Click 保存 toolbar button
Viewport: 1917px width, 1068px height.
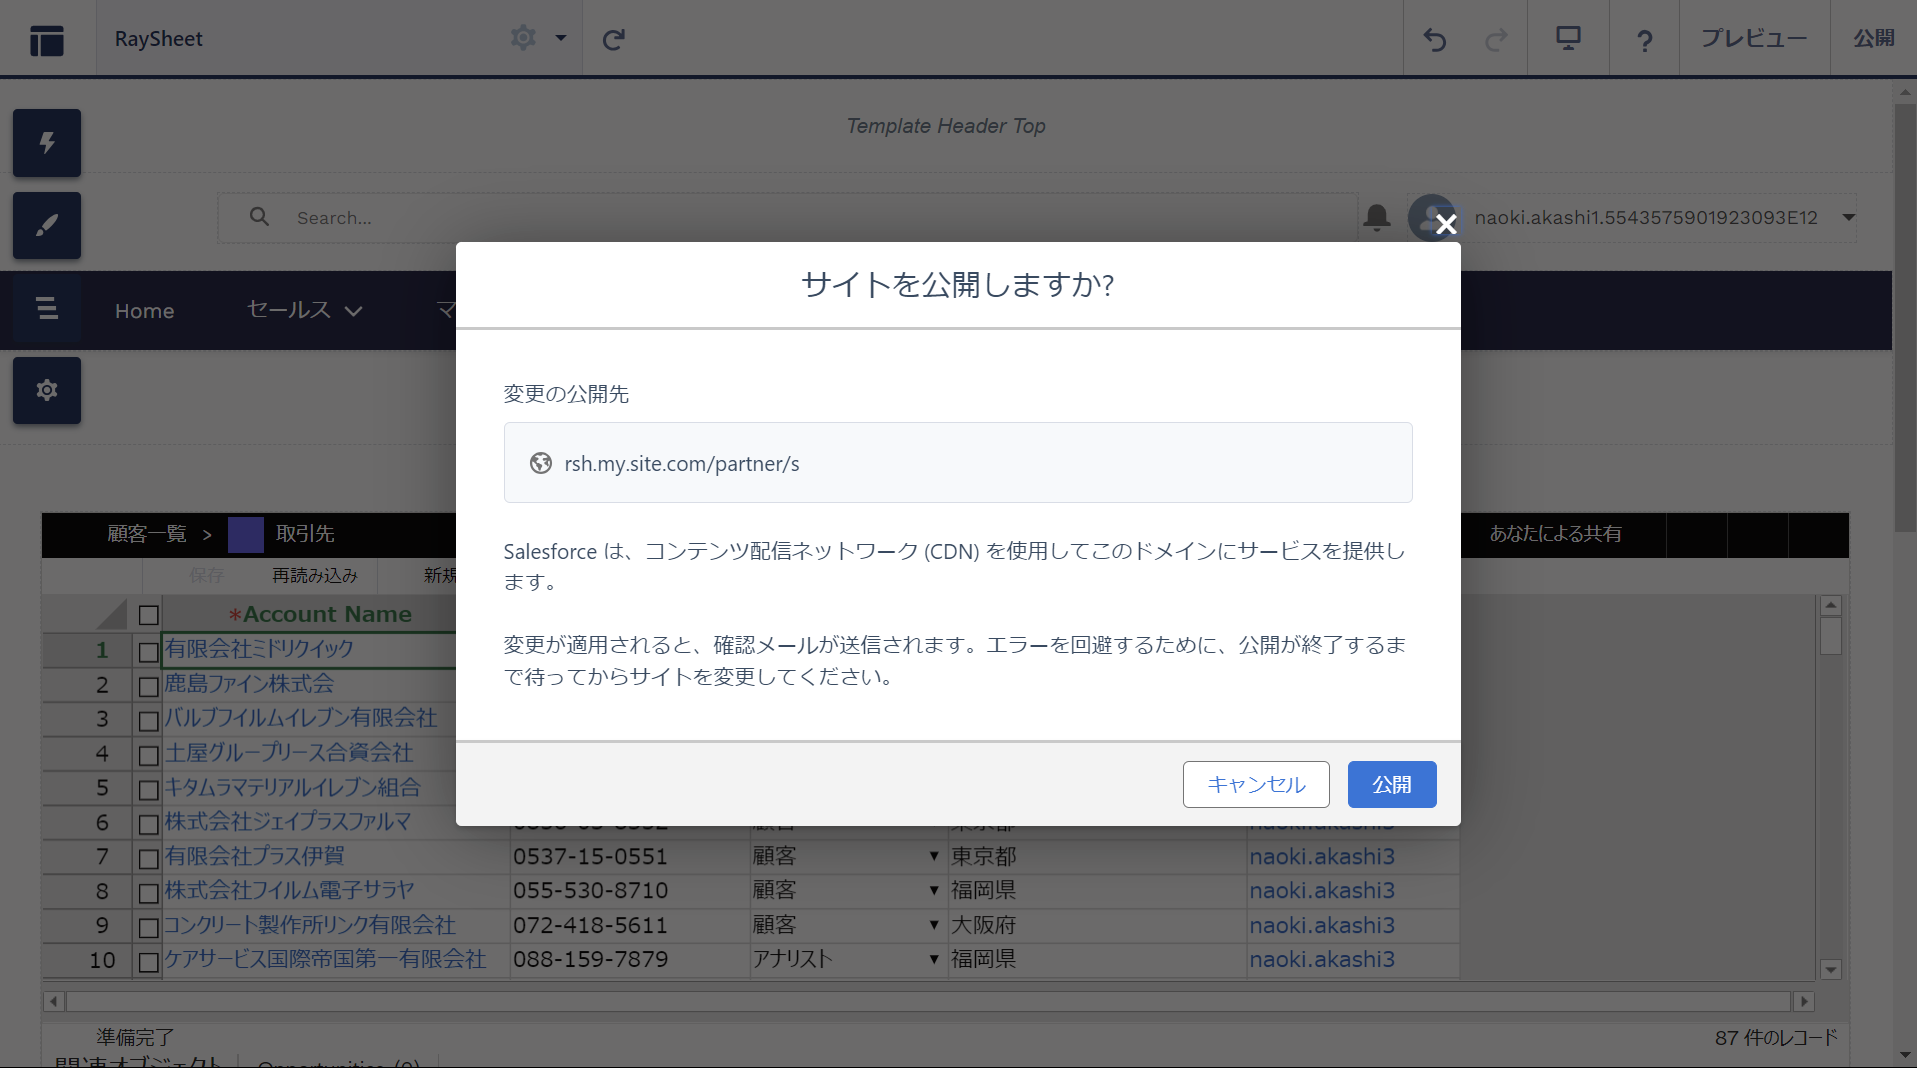coord(206,575)
